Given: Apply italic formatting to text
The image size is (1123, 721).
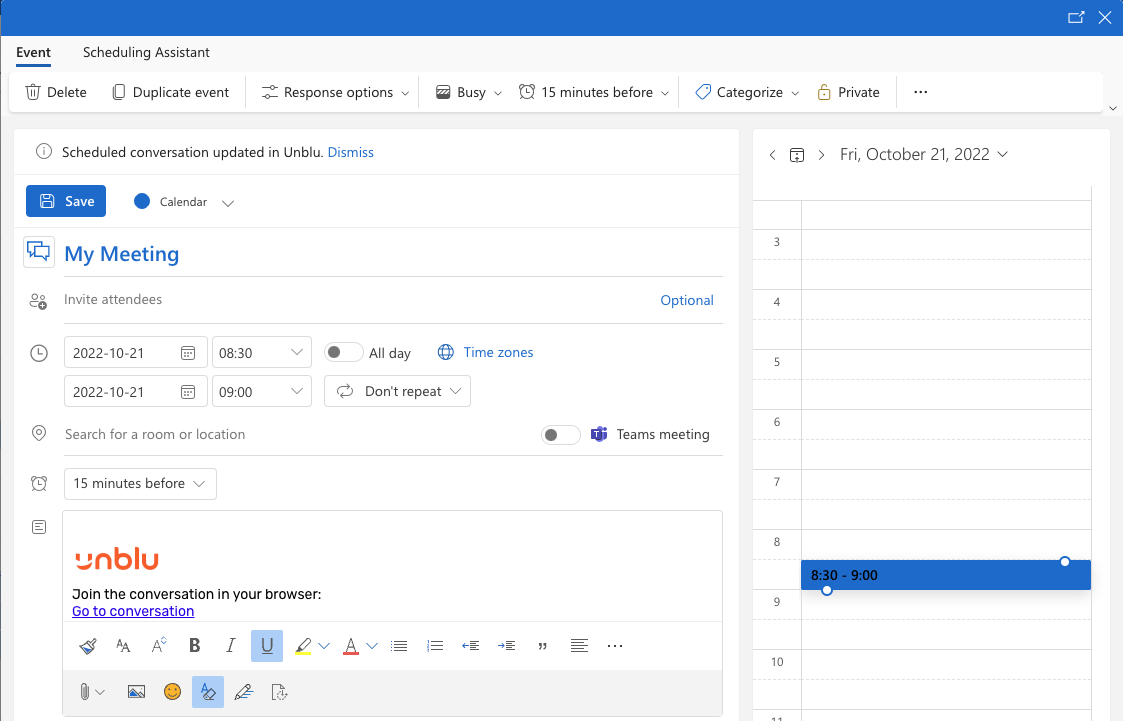Looking at the screenshot, I should click(x=231, y=646).
